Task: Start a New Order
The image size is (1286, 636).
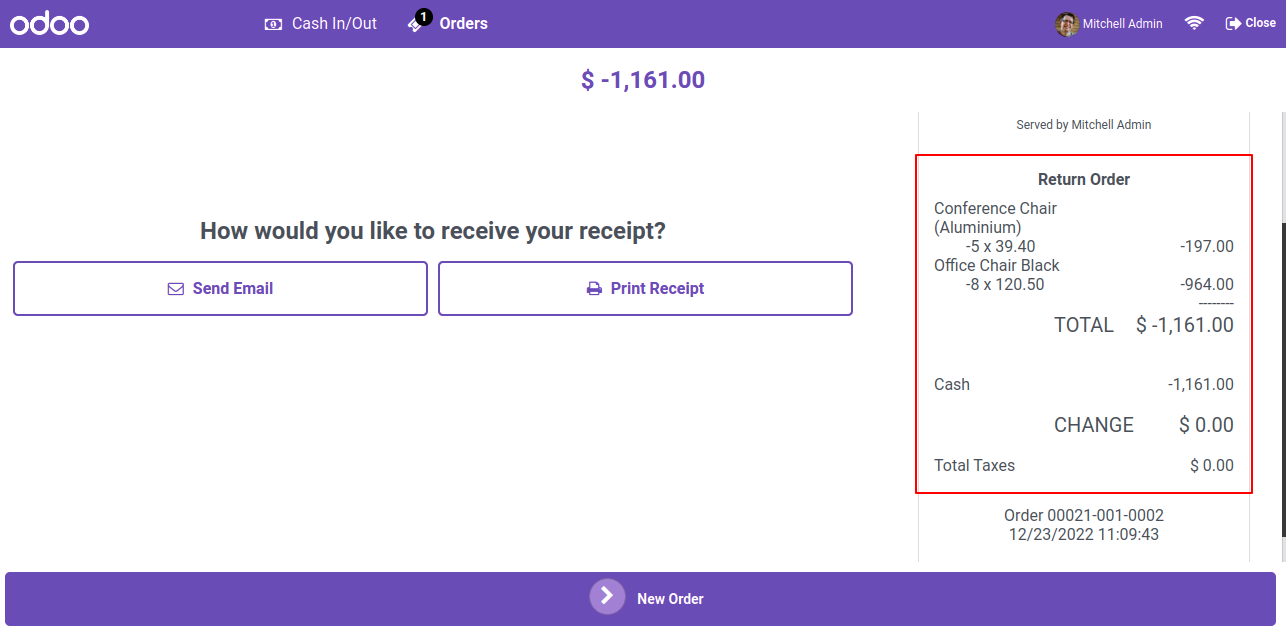Action: click(640, 599)
